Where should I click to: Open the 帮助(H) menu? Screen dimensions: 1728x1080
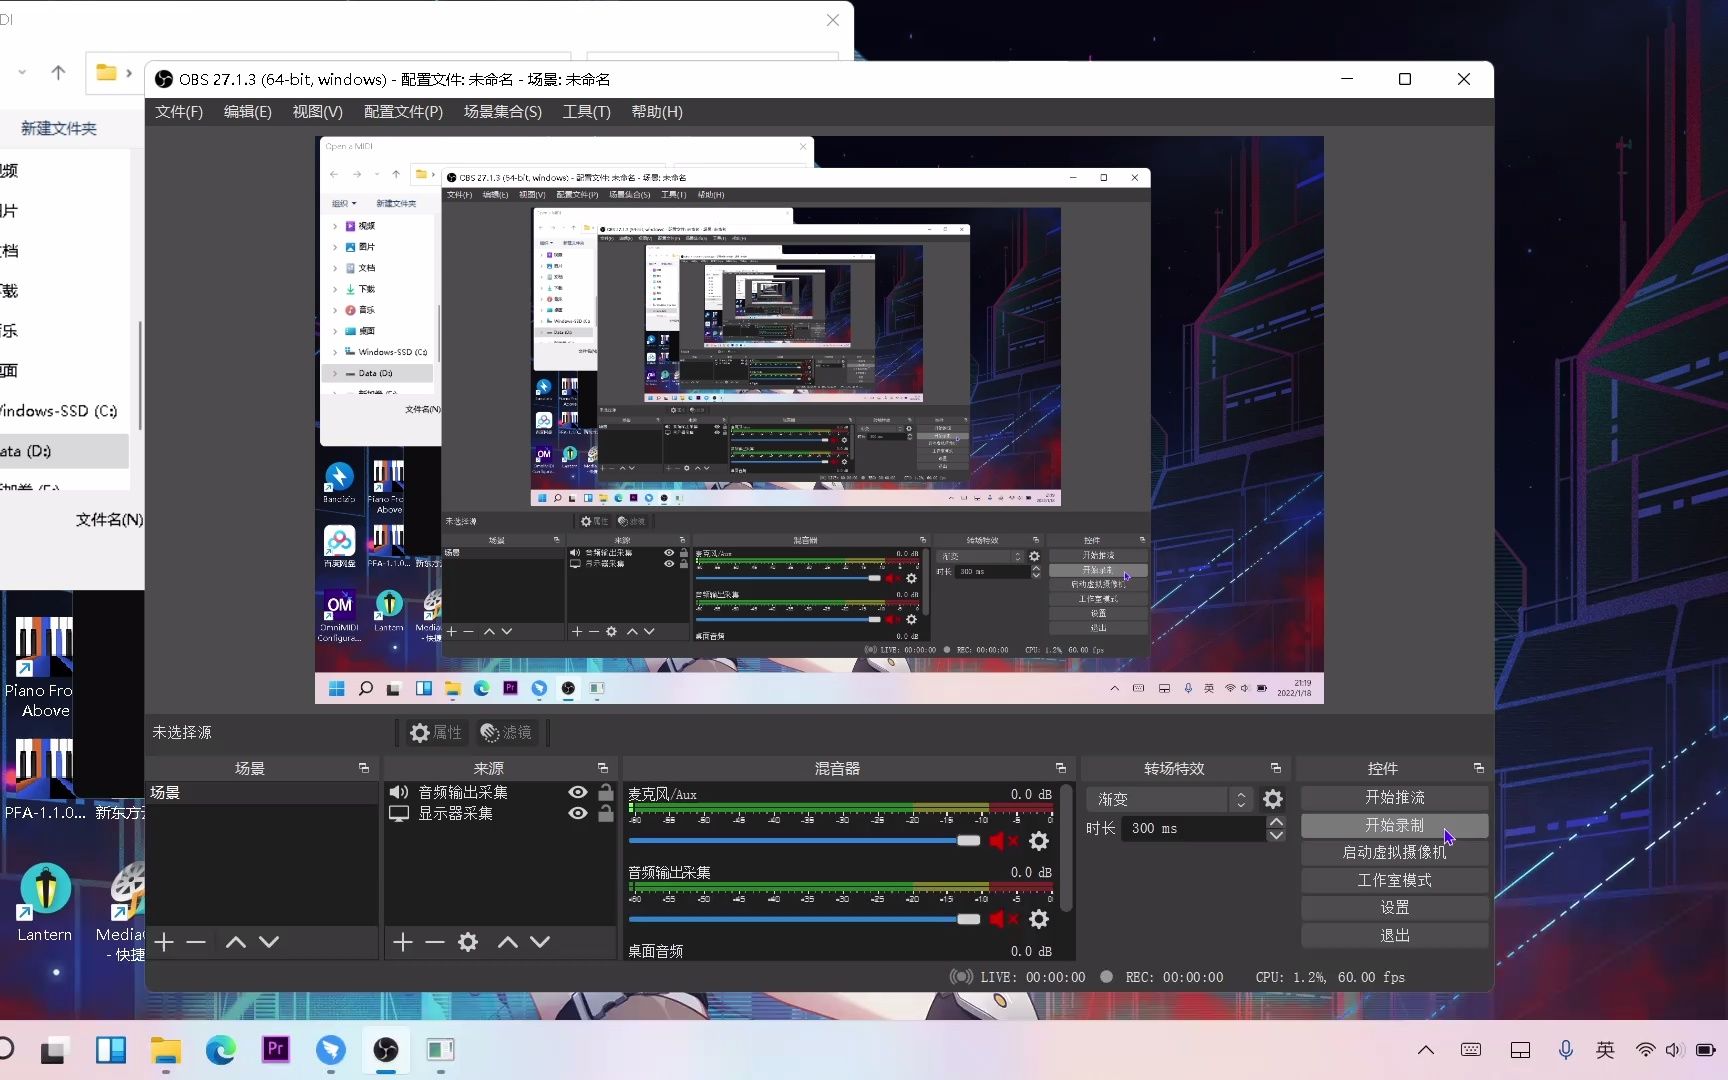pyautogui.click(x=657, y=112)
